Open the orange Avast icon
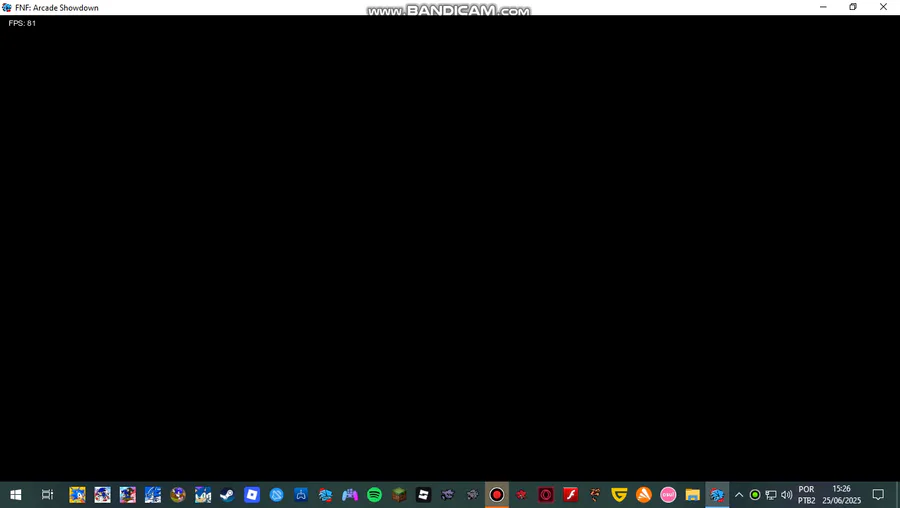900x508 pixels. (x=644, y=494)
